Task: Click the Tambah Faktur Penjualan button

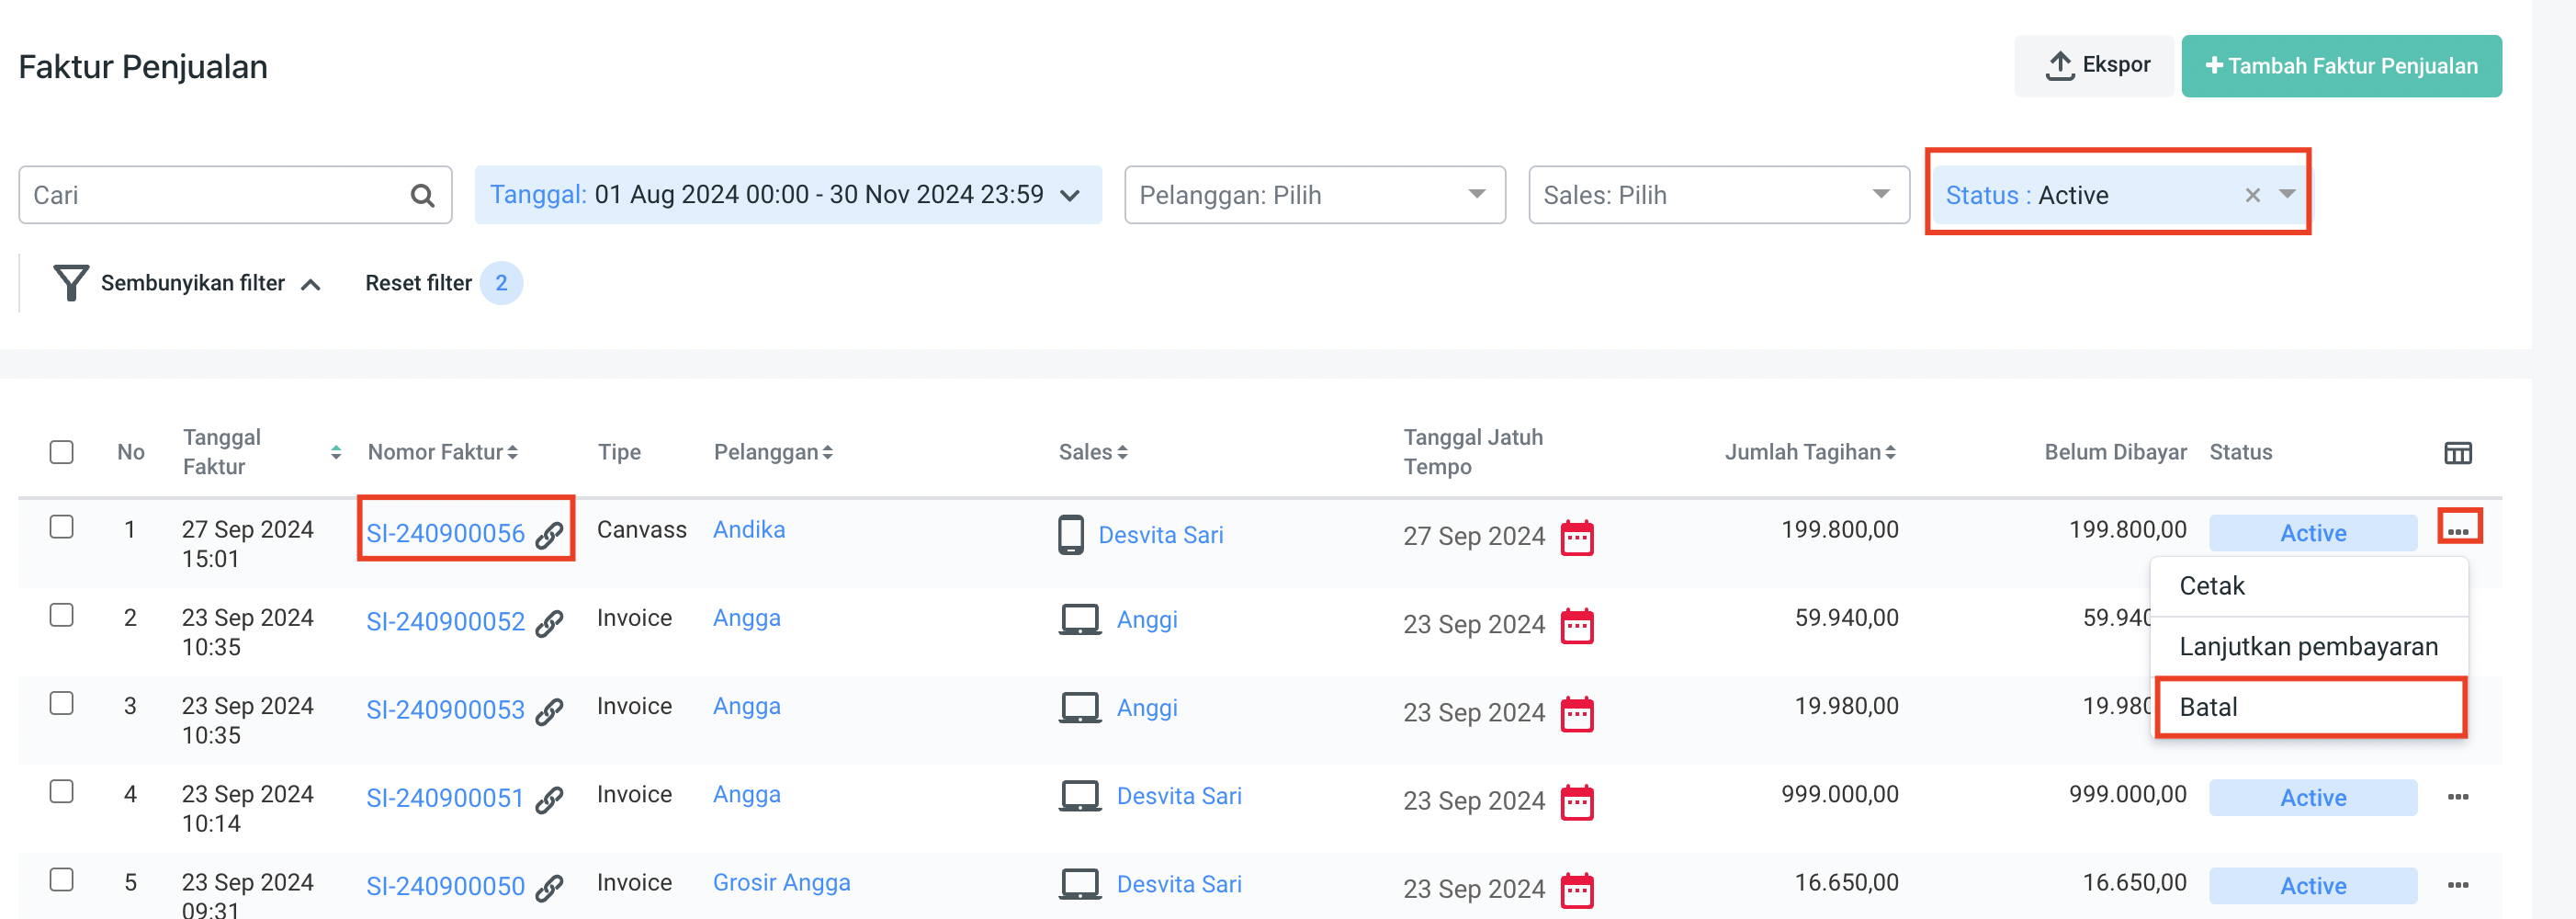Action: click(2340, 66)
